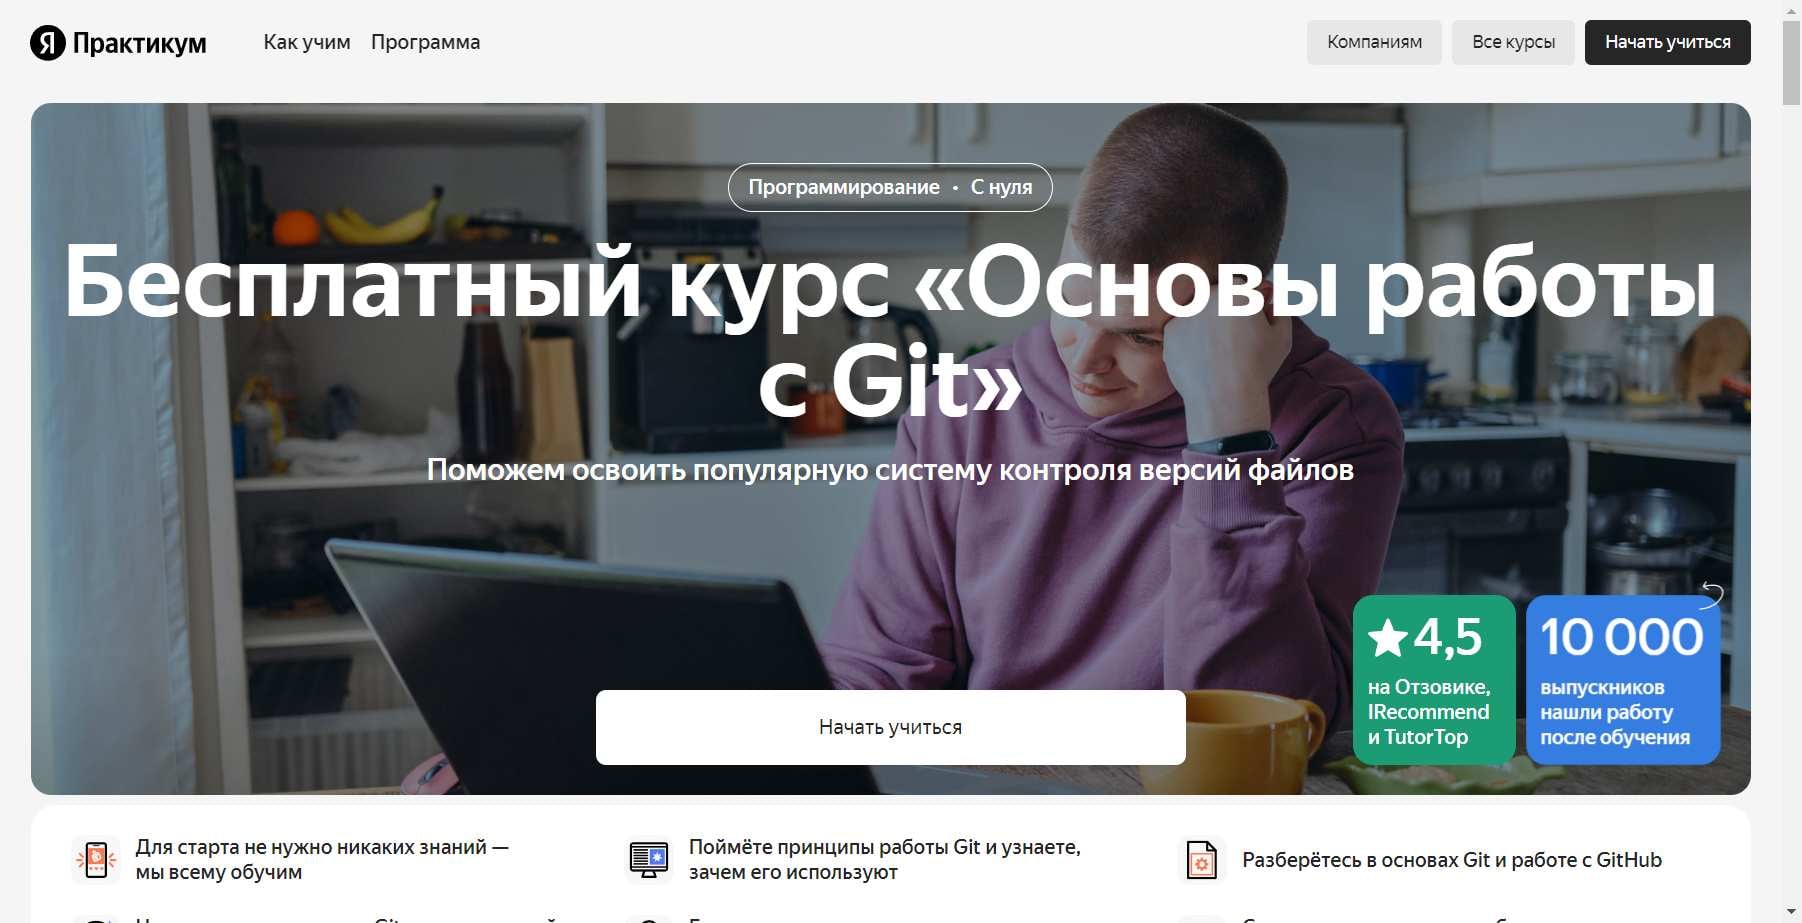This screenshot has height=923, width=1802.
Task: Open the blue 10 000 выпускников card
Action: (x=1623, y=680)
